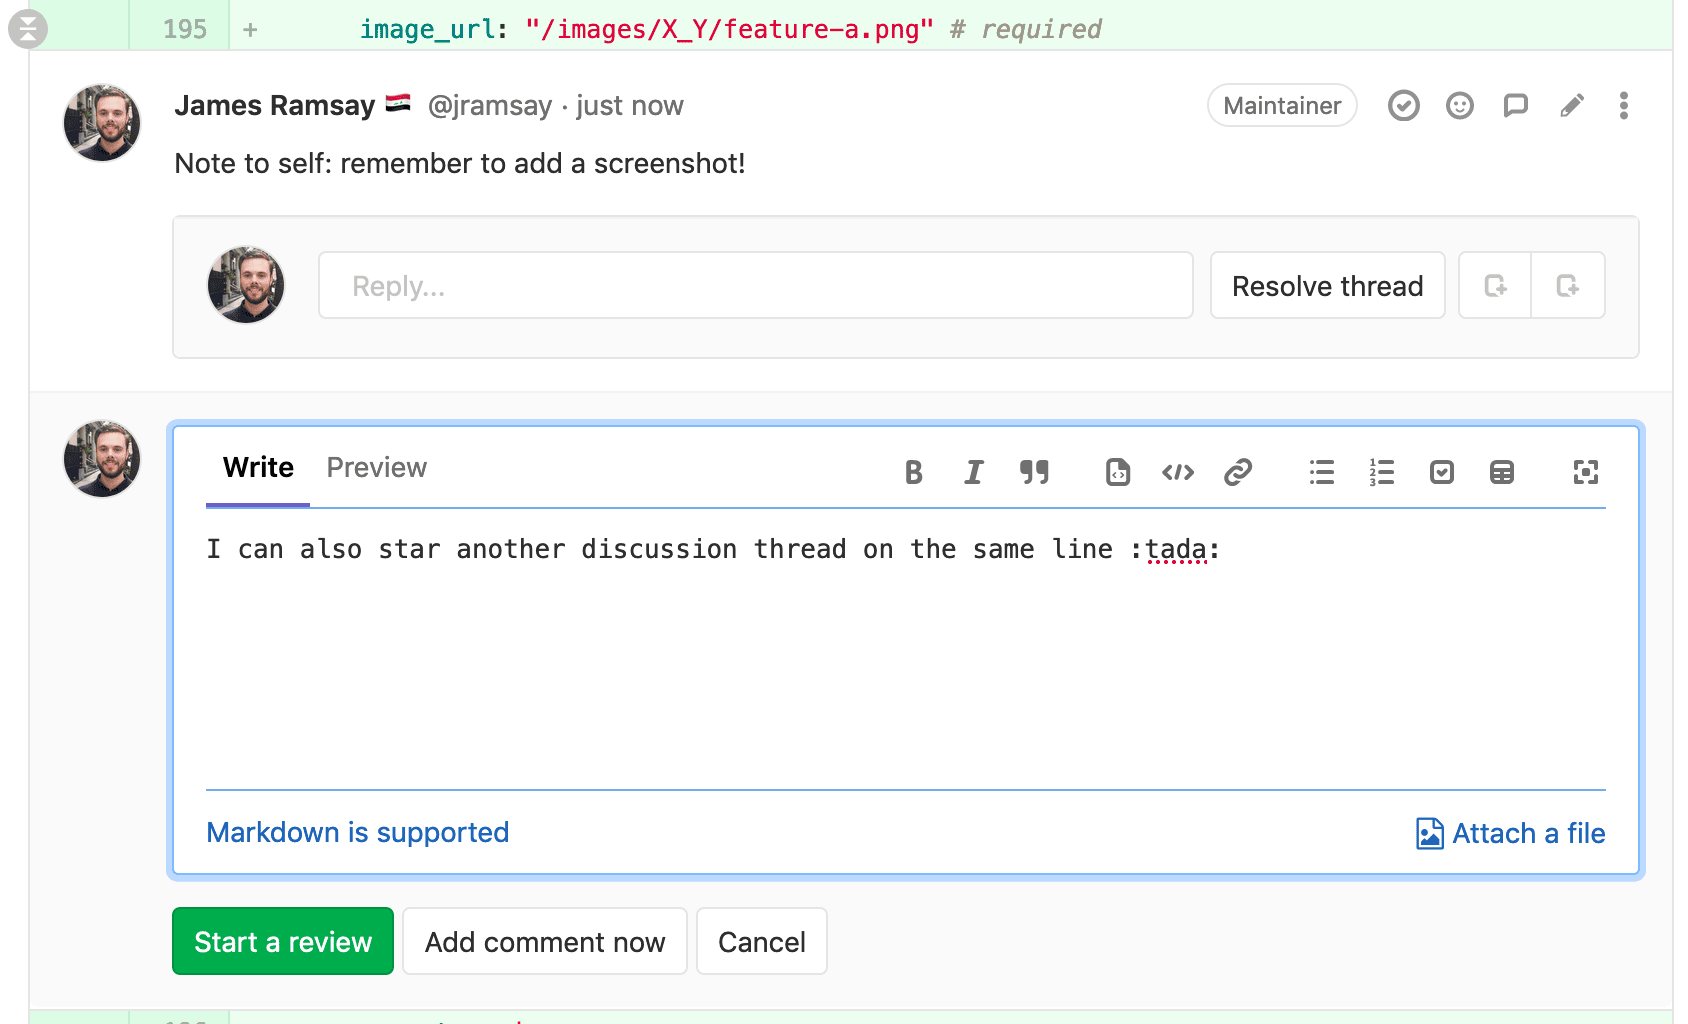Add a task list checkbox
1688x1024 pixels.
coord(1441,472)
